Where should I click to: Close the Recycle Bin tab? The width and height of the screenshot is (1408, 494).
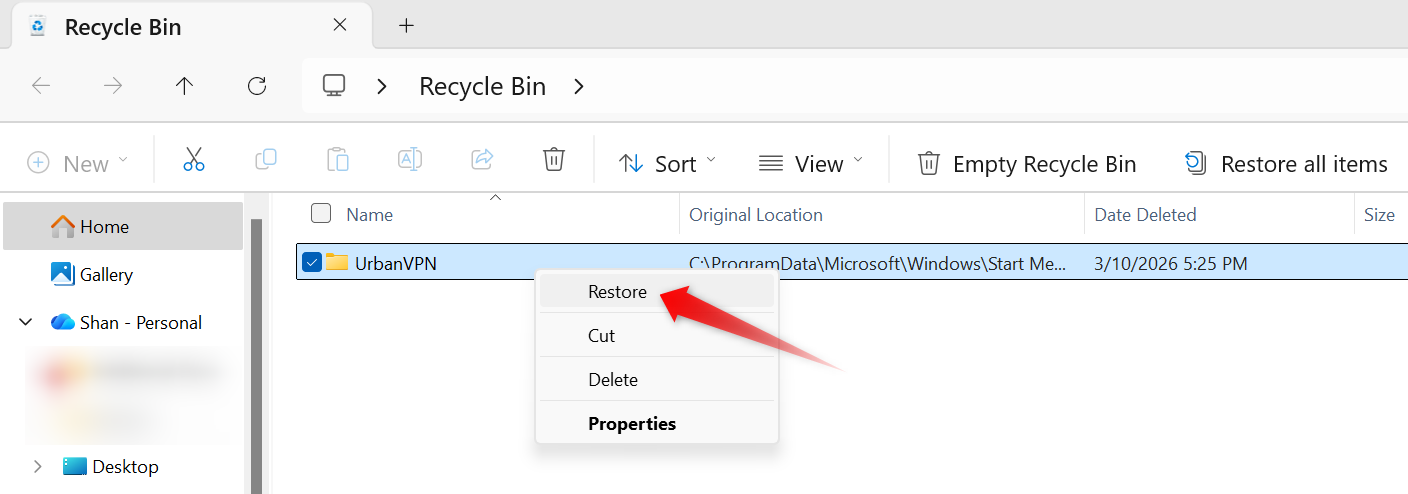coord(340,26)
